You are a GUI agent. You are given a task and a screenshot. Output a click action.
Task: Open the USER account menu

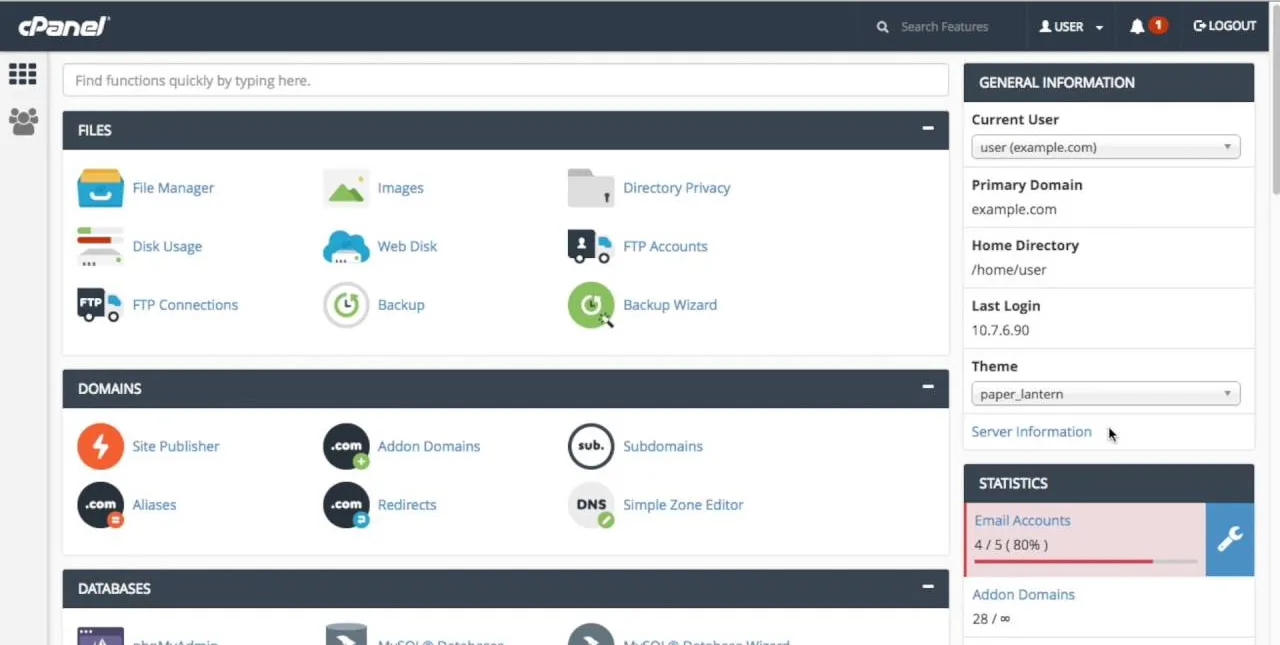[1071, 27]
